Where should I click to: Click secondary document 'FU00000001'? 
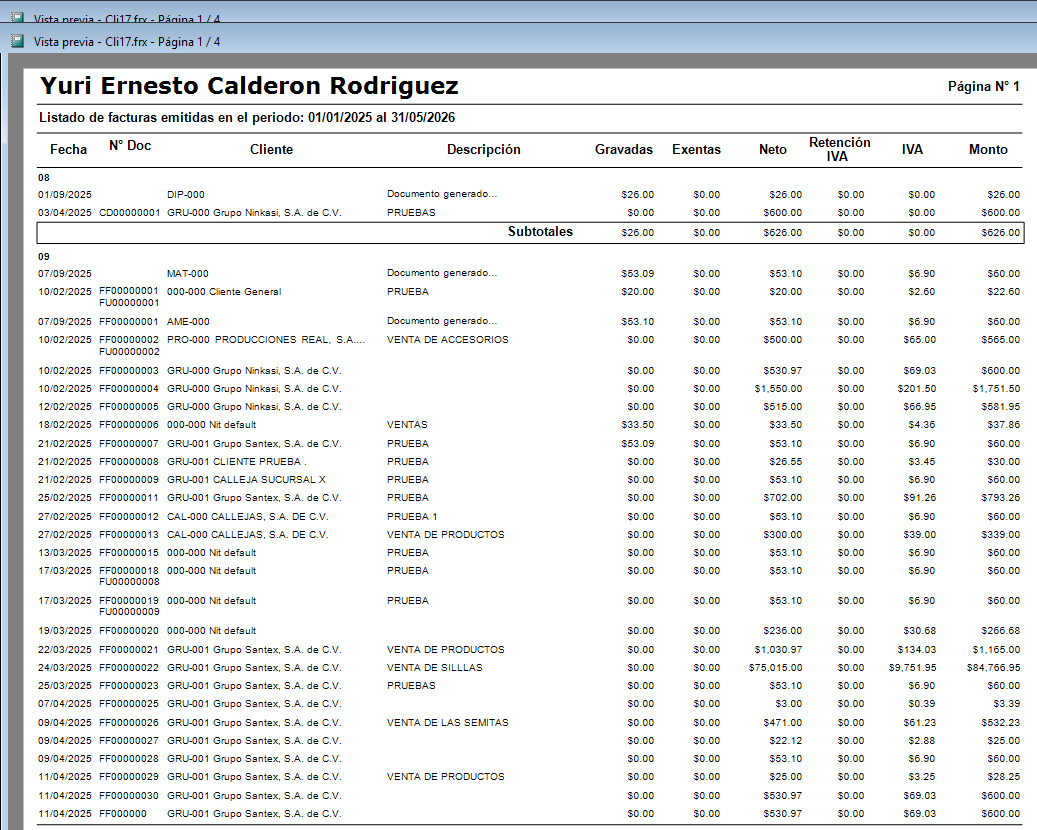click(x=130, y=303)
